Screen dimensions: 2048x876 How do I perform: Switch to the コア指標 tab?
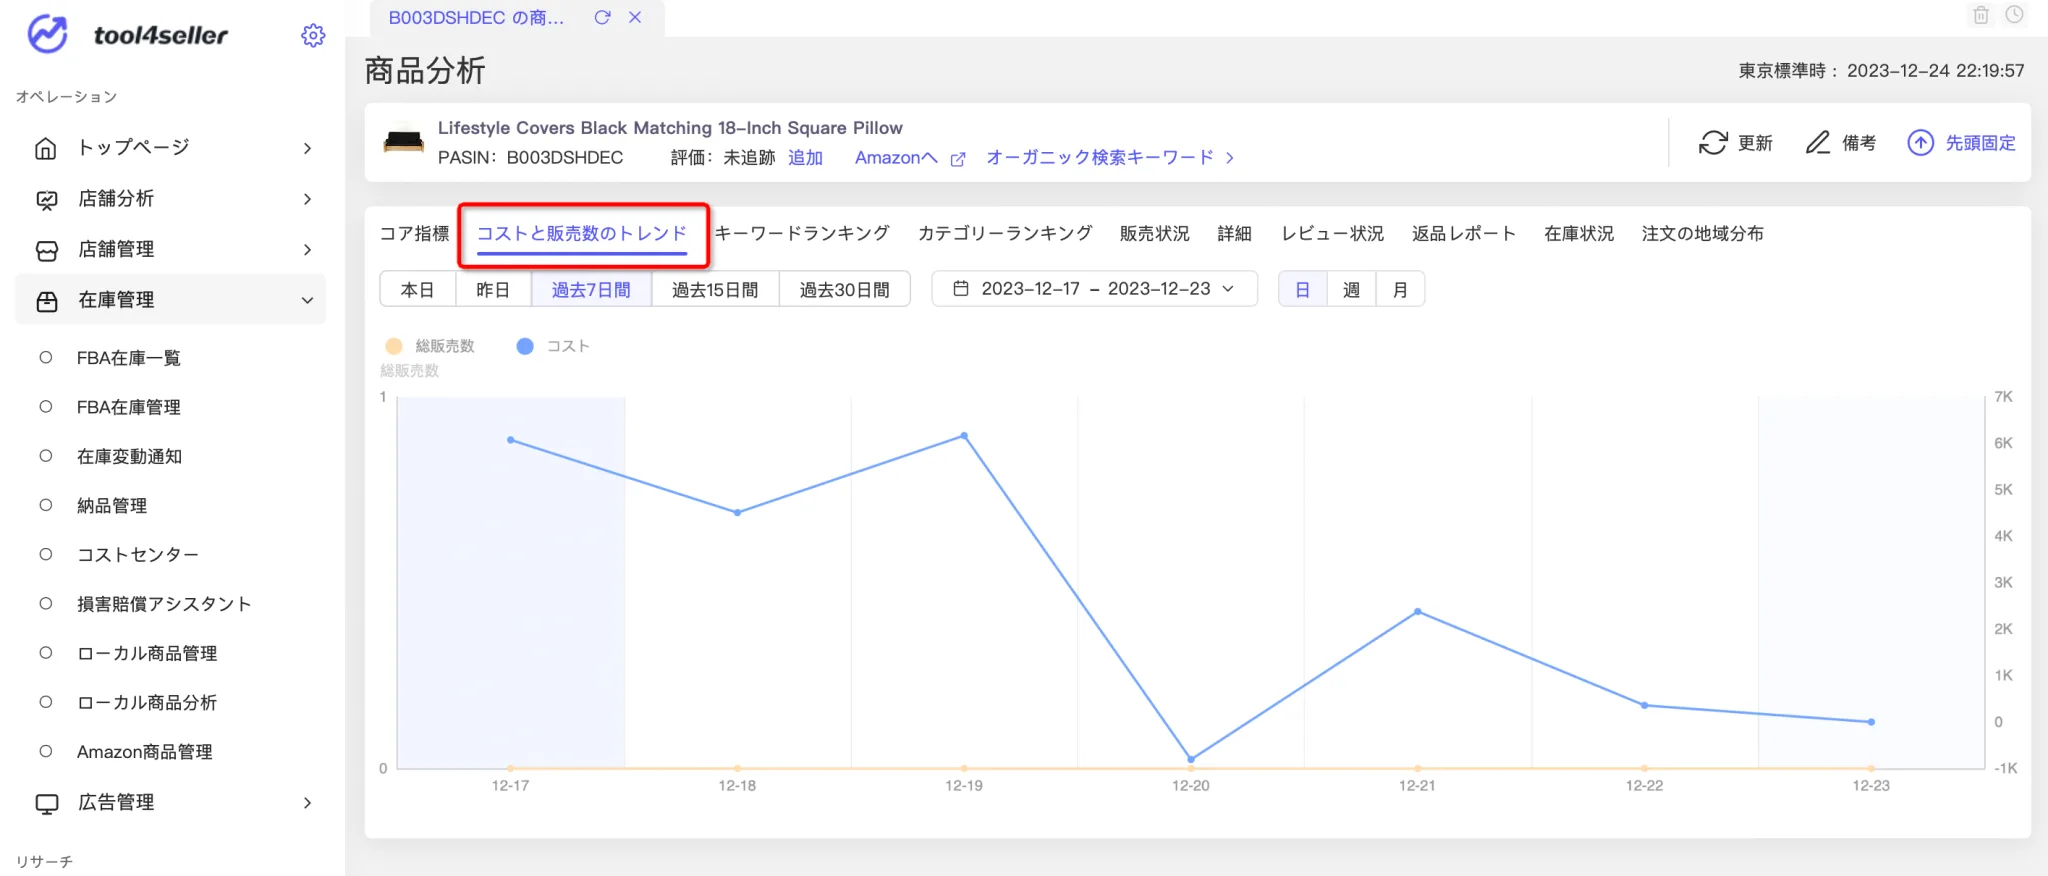[414, 233]
